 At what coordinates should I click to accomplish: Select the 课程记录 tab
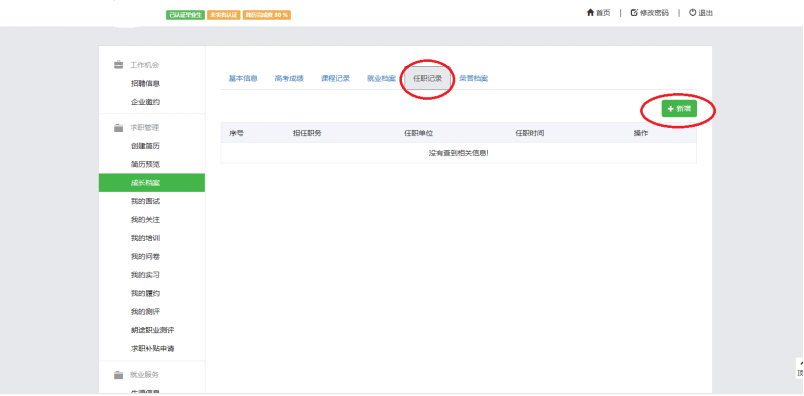coord(335,78)
